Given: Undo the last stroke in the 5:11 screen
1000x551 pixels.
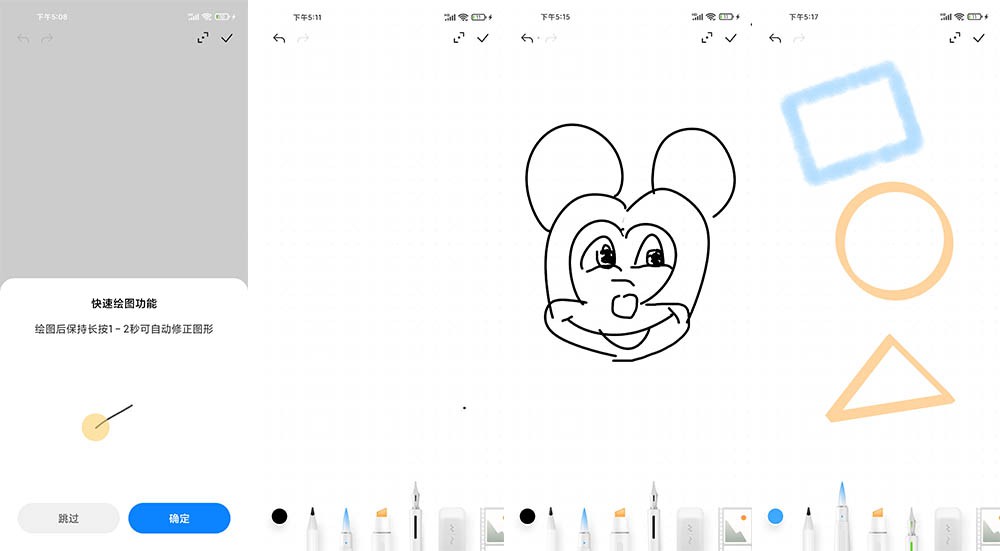Looking at the screenshot, I should 279,38.
